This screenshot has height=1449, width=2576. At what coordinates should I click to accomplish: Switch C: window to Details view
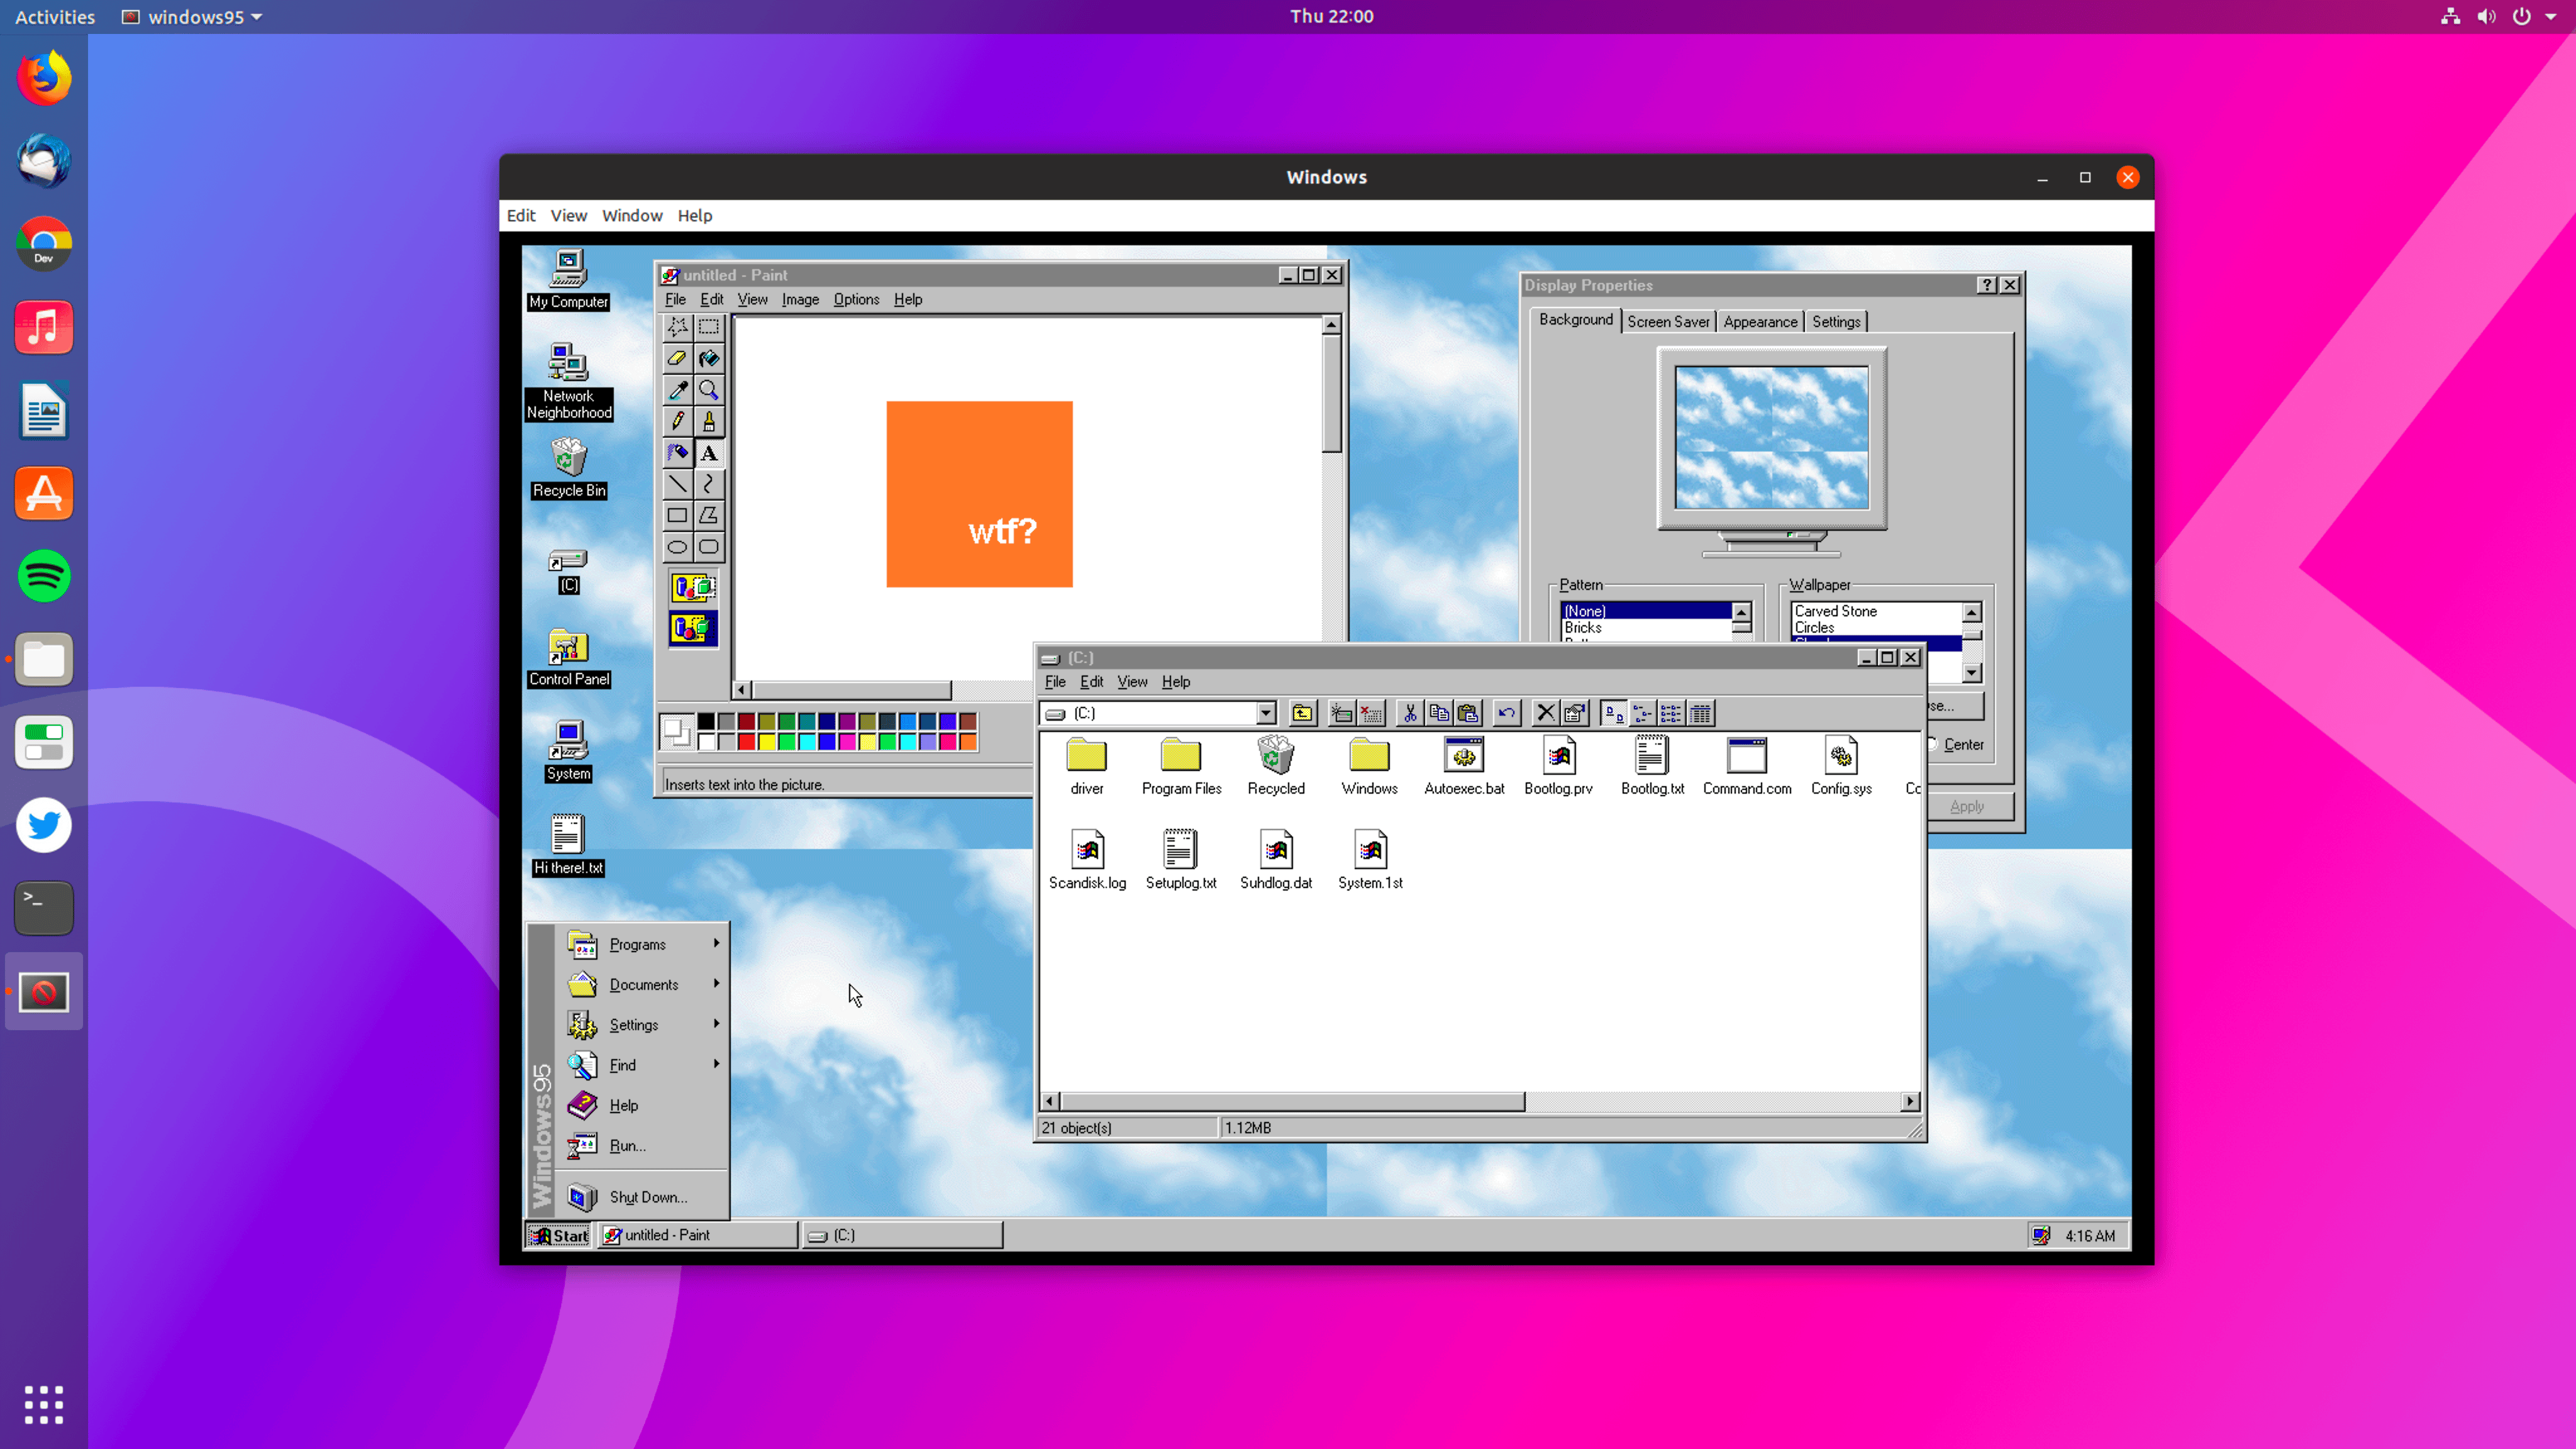1700,713
